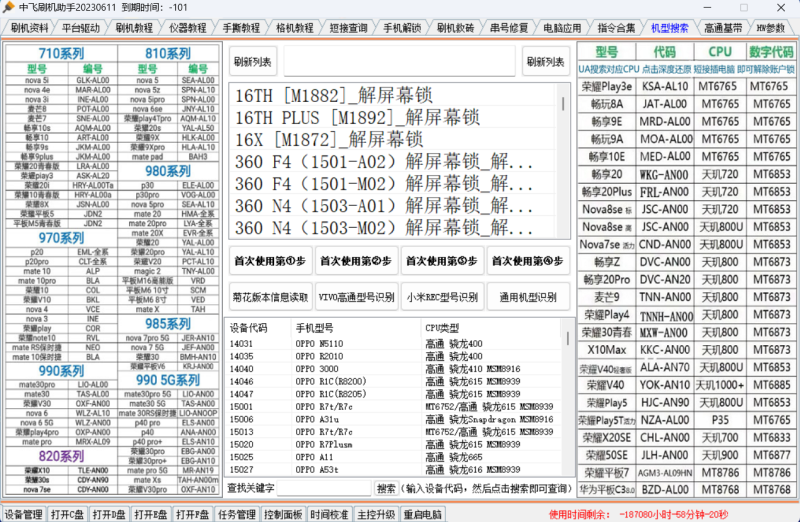This screenshot has height=522, width=800.
Task: Switch to the 短接查询 tab
Action: 348,28
